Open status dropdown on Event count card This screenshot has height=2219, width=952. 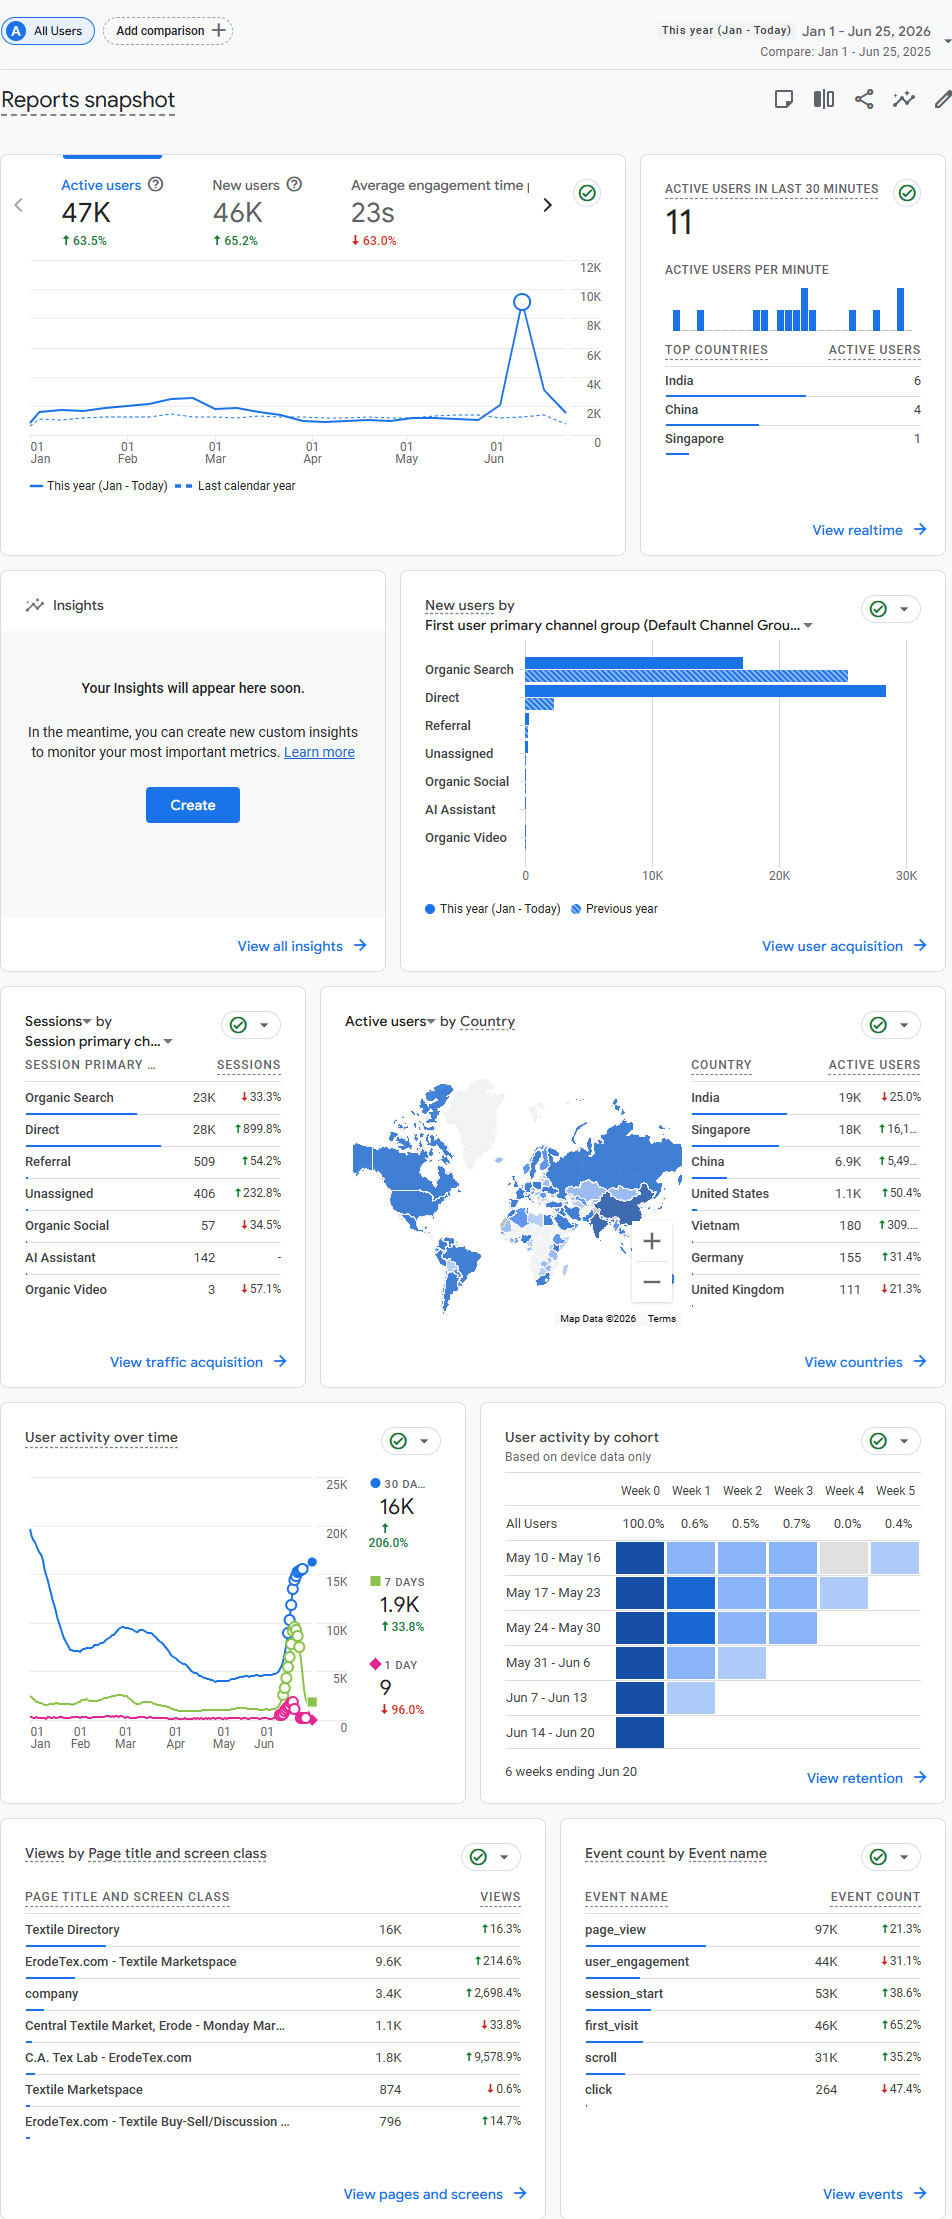891,1857
